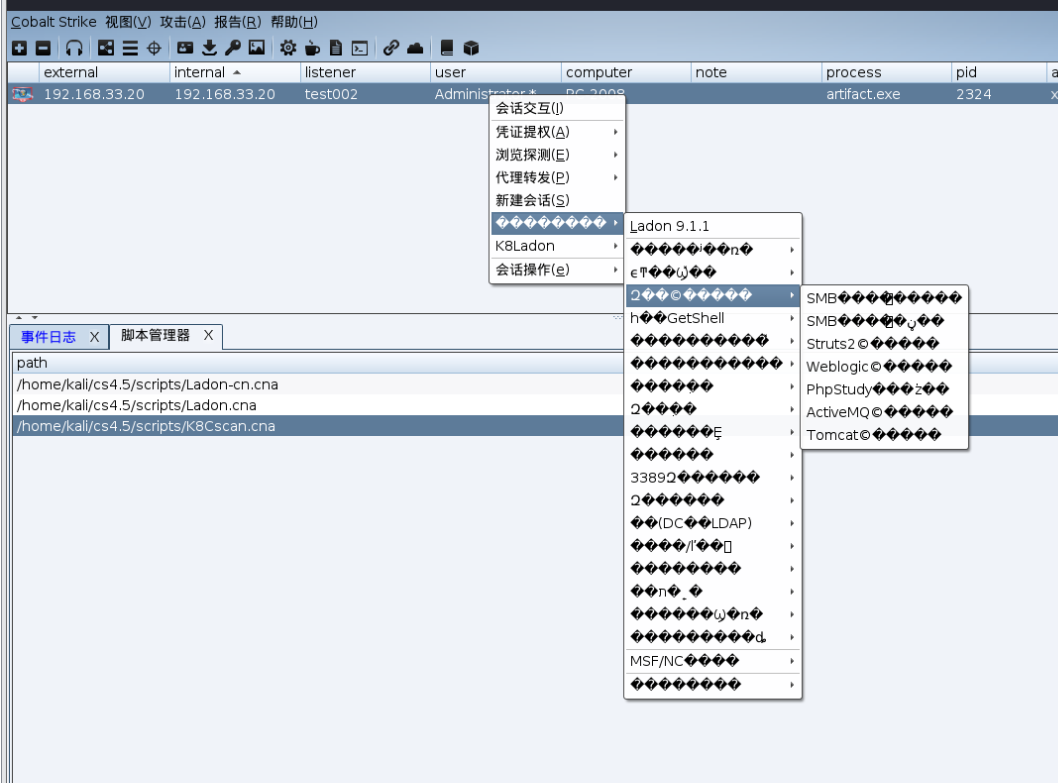Expand 凭证提权(A) submenu

(557, 132)
